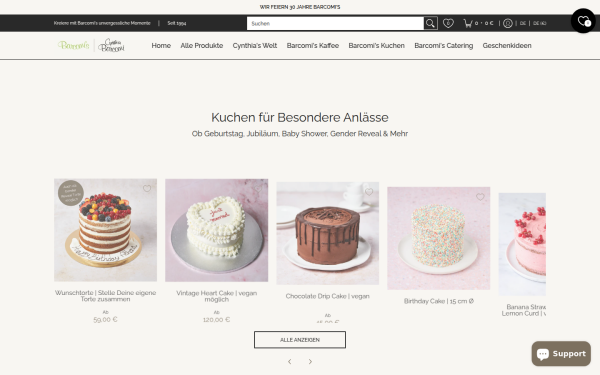Open Banana Strawberry pink cake image

coord(522,244)
